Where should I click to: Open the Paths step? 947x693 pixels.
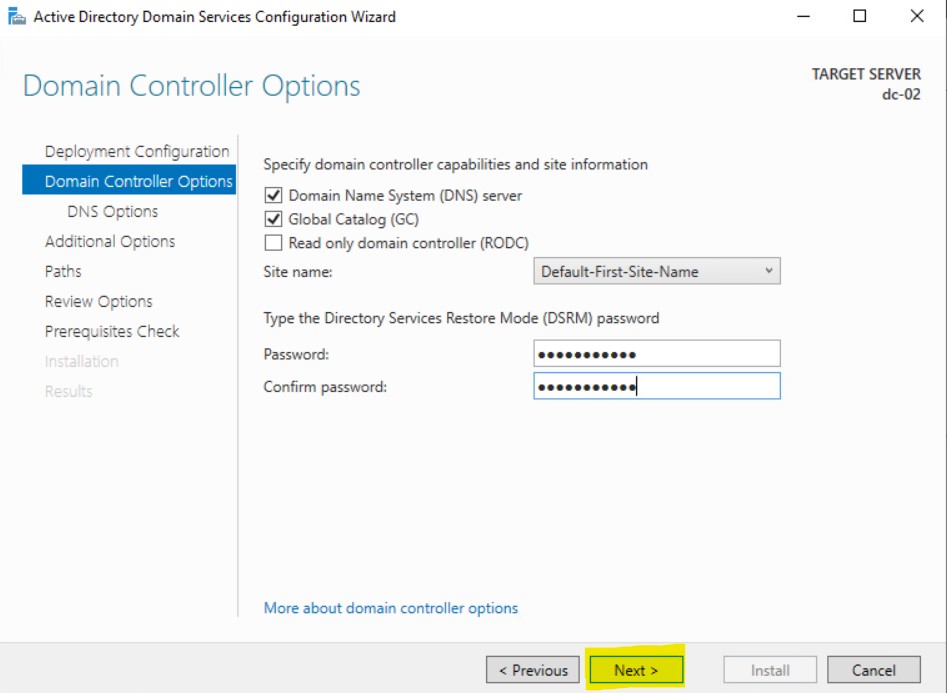63,271
